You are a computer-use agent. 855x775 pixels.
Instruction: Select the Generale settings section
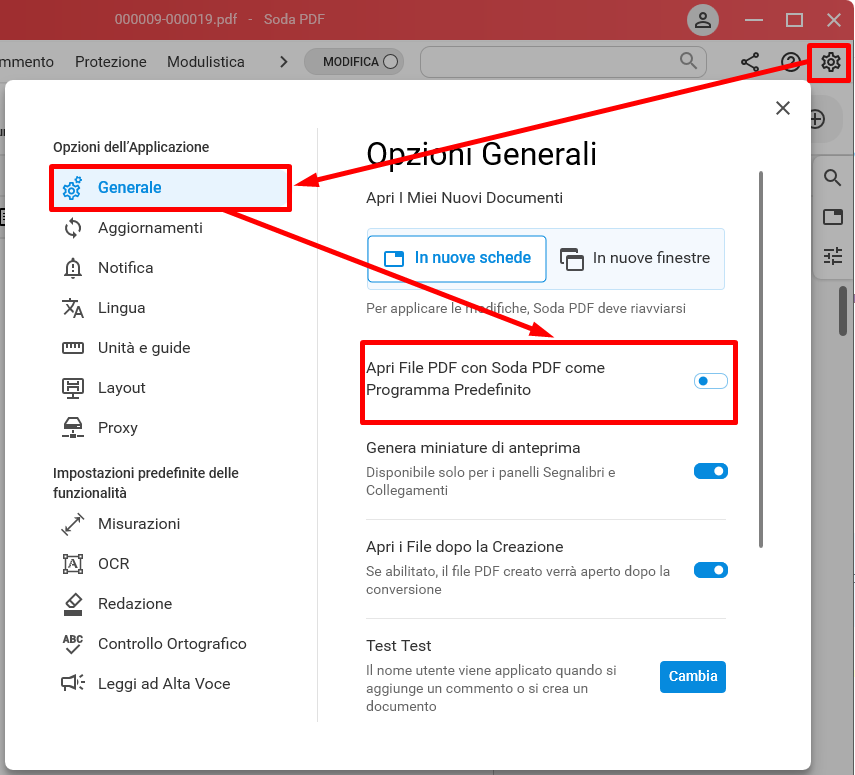169,188
